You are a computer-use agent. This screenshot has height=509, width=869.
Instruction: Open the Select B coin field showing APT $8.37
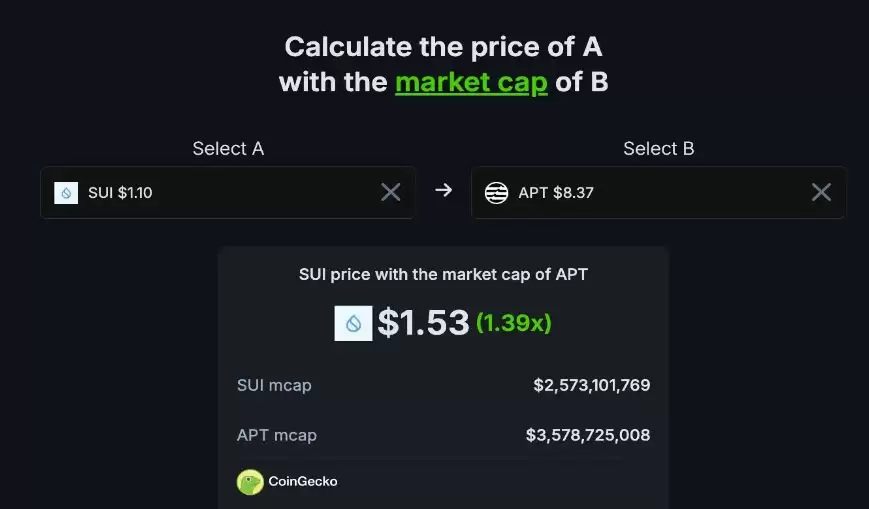[x=650, y=193]
